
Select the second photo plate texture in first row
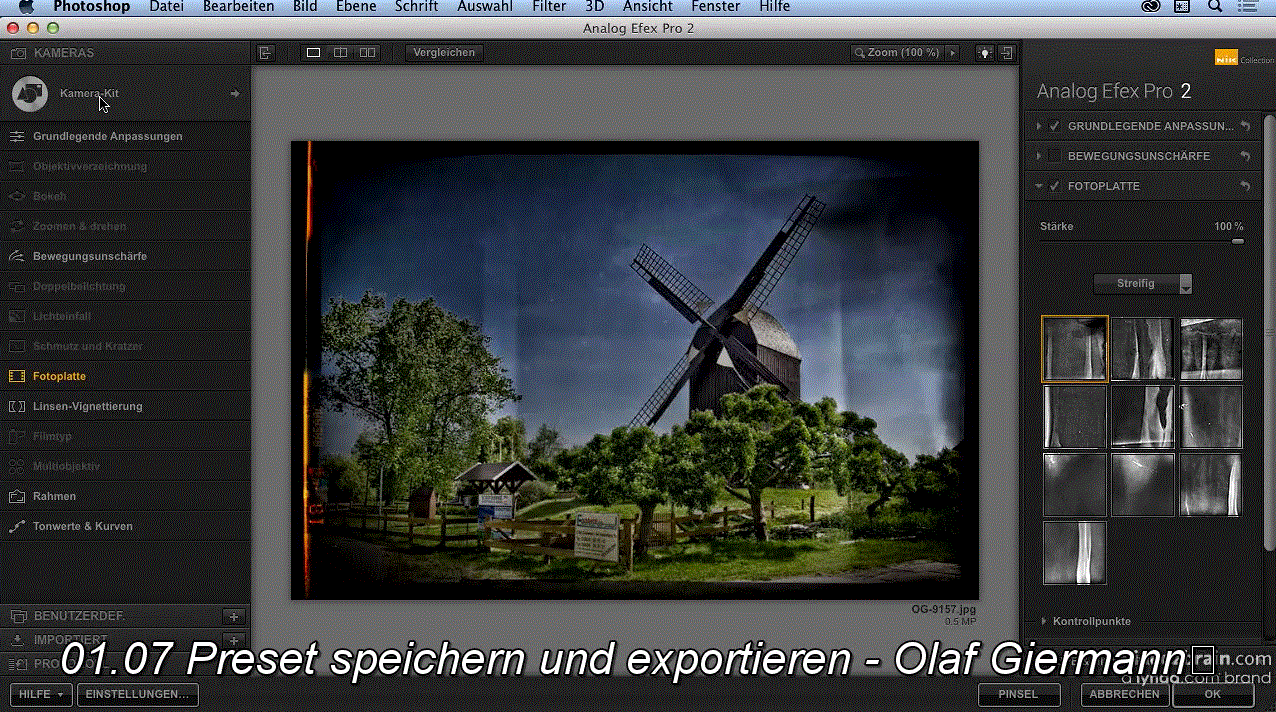(1143, 349)
